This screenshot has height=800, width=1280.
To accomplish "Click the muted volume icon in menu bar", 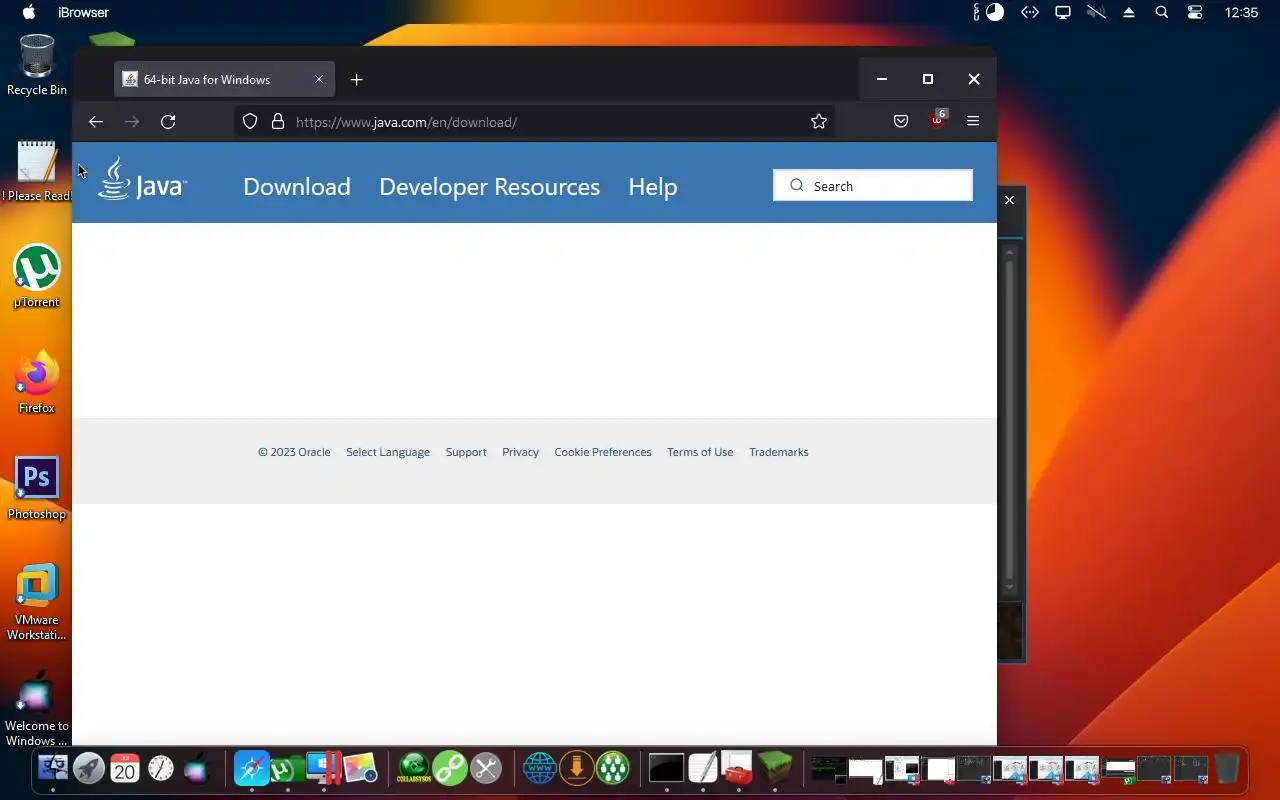I will tap(1096, 12).
